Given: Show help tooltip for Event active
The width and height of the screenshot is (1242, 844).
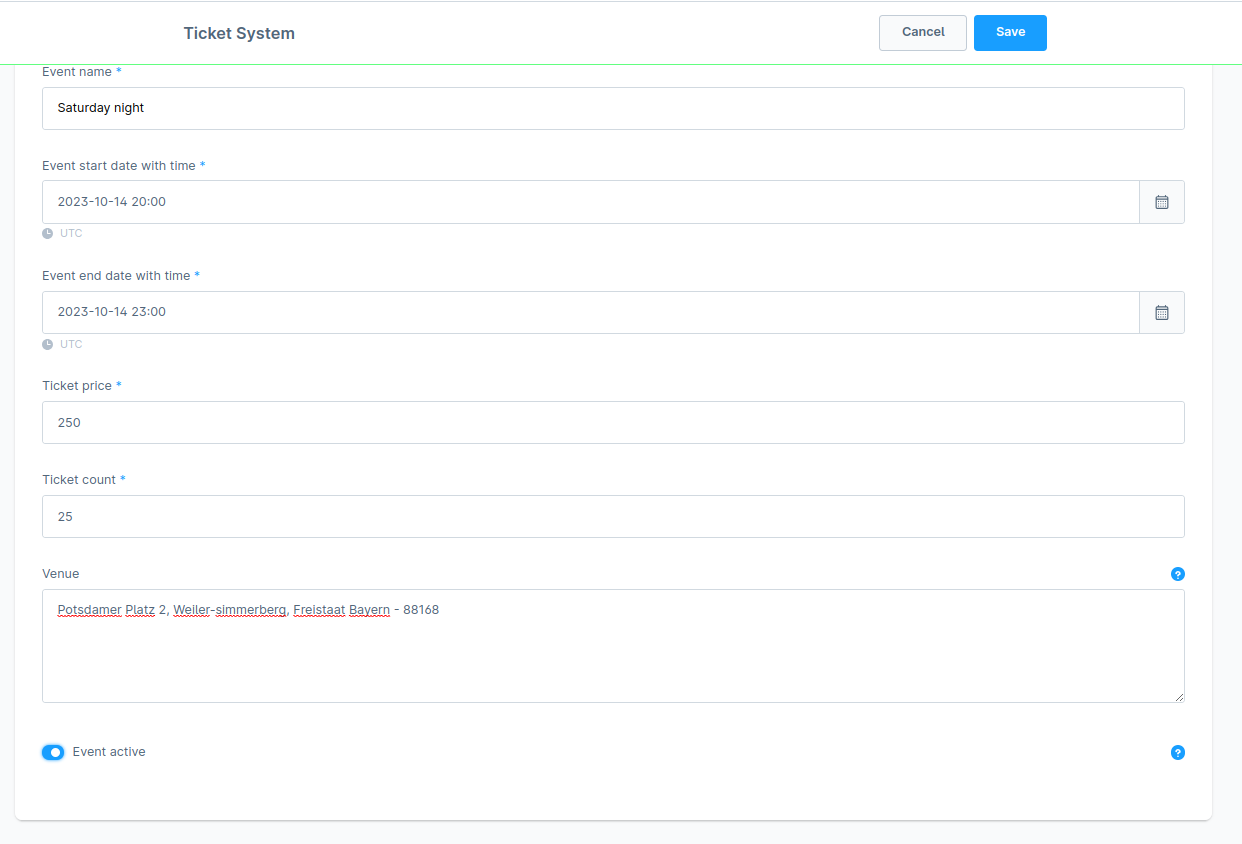Looking at the screenshot, I should [1177, 752].
